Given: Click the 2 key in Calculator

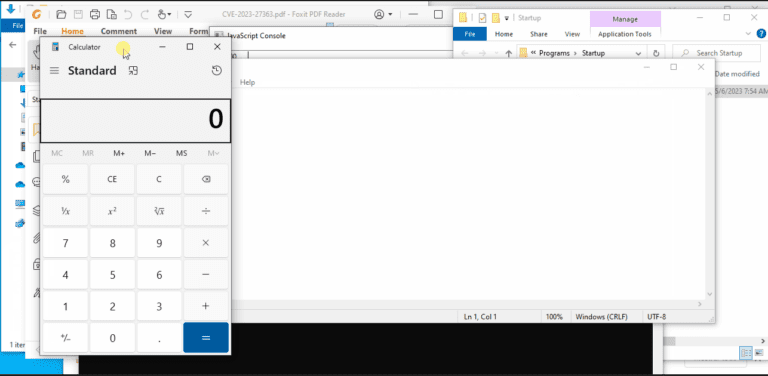Looking at the screenshot, I should click(x=112, y=306).
